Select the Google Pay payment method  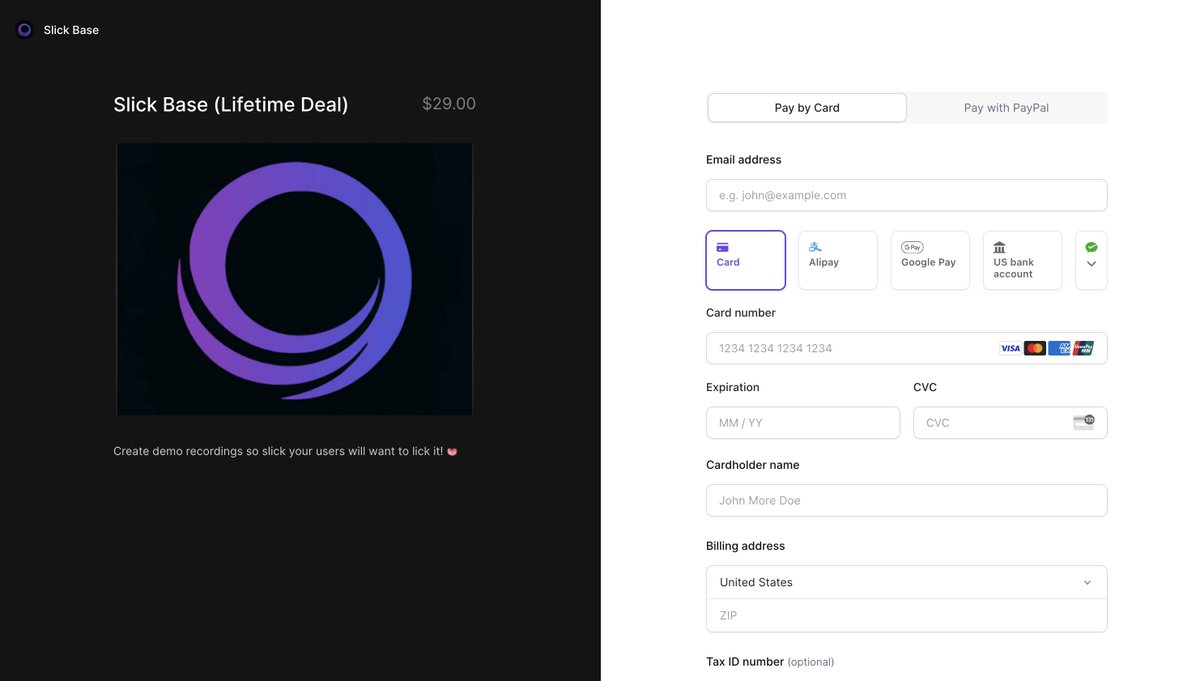930,260
